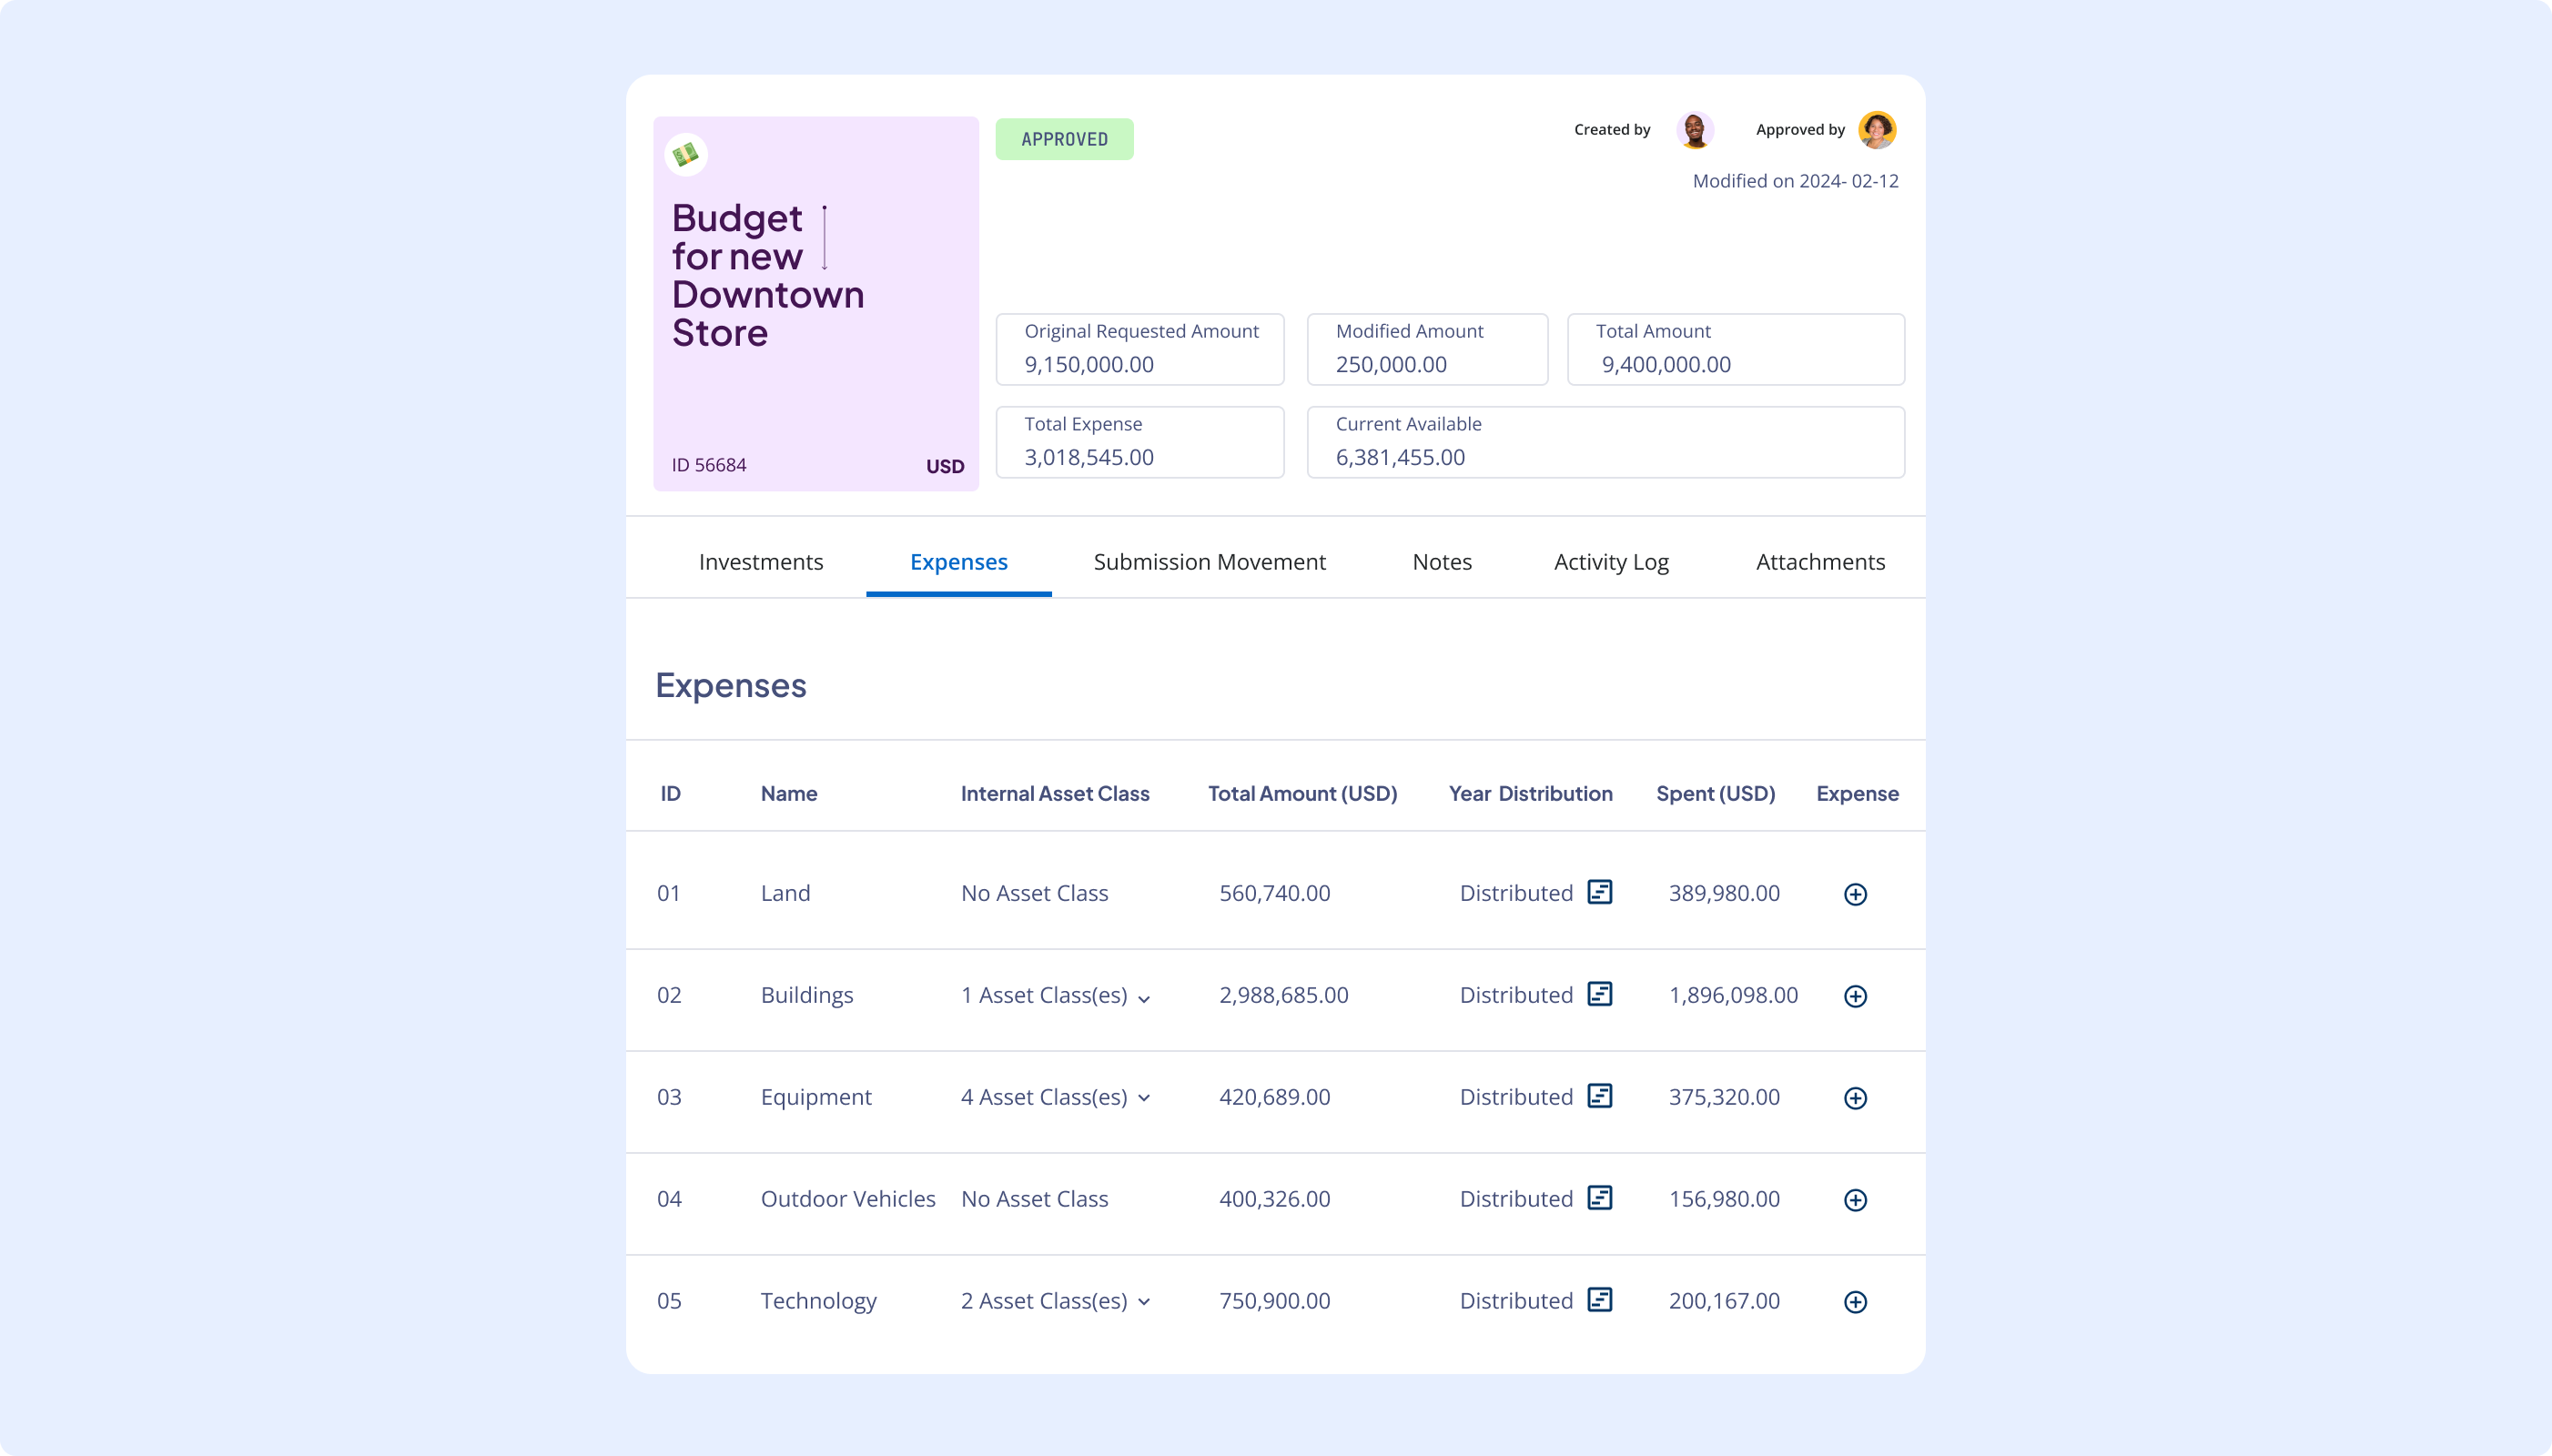
Task: Click the Year Distribution column header
Action: tap(1531, 794)
